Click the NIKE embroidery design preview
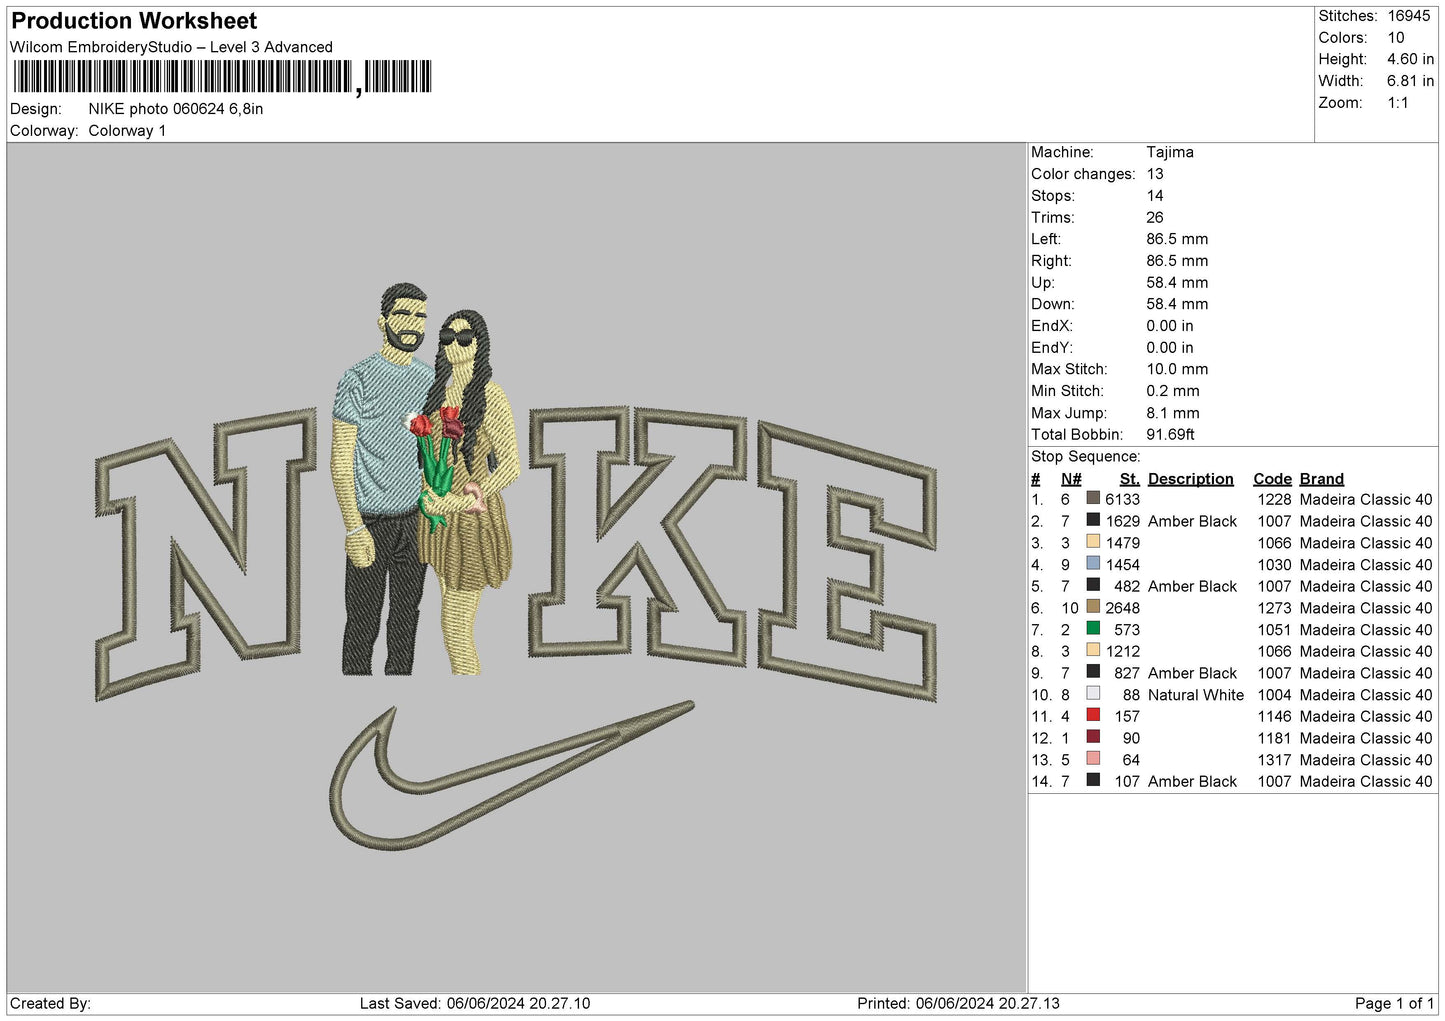Viewport: 1445px width, 1021px height. tap(516, 566)
